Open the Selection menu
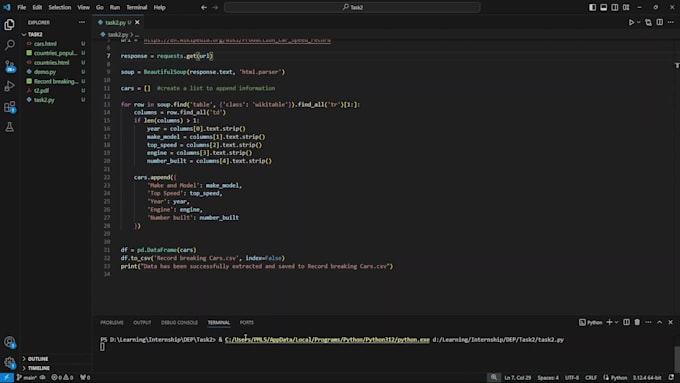Screen dimensions: 680x383 60,7
